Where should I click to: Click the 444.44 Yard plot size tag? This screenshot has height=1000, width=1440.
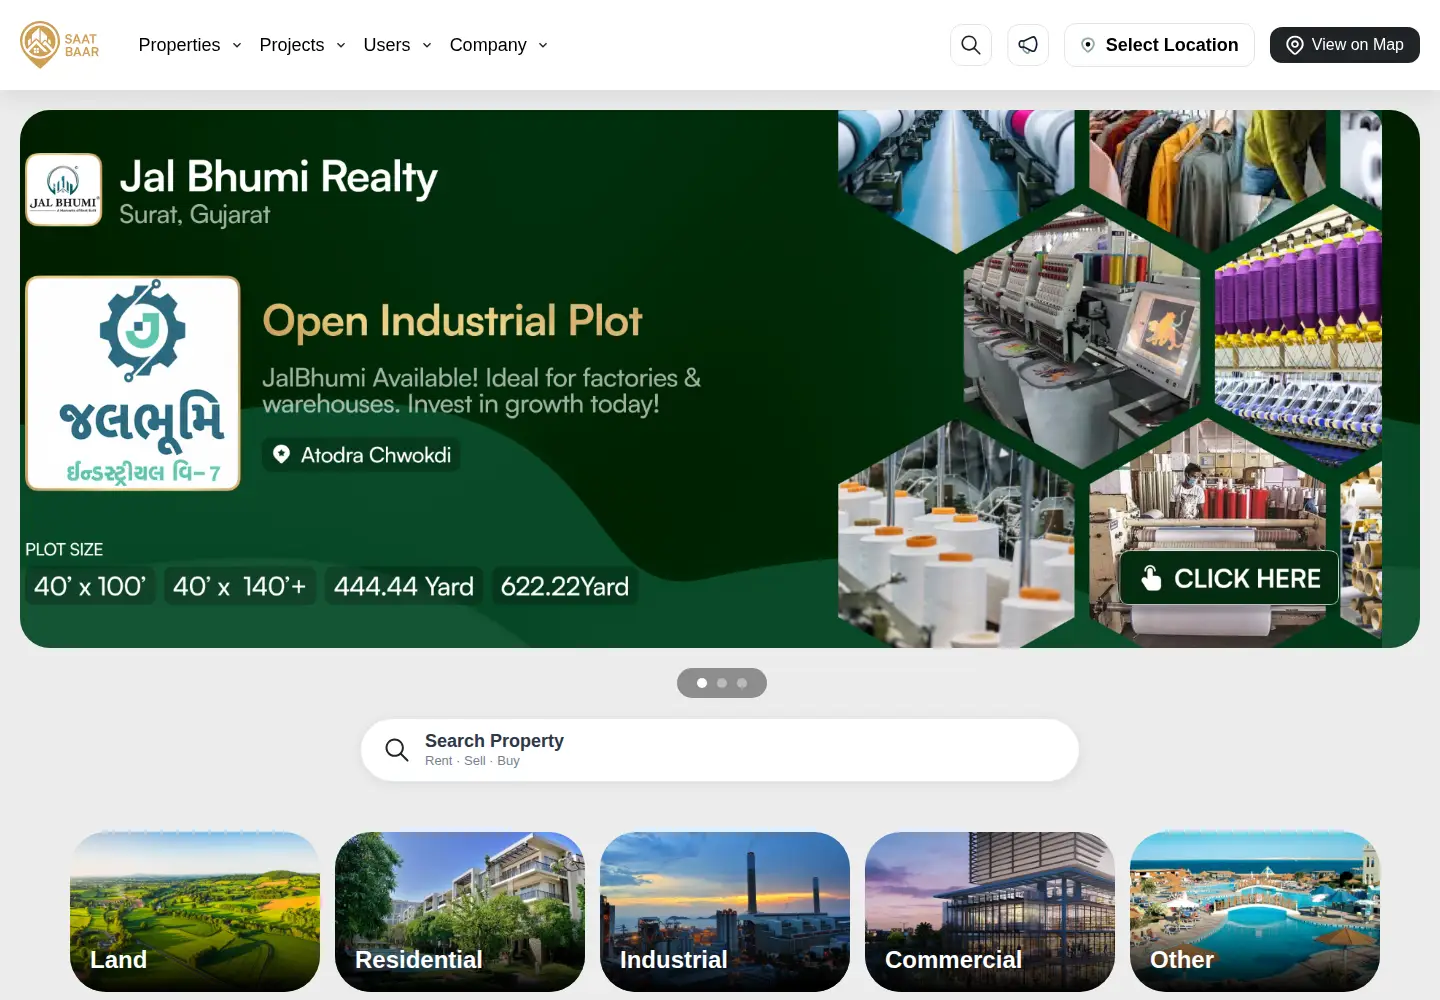(404, 586)
